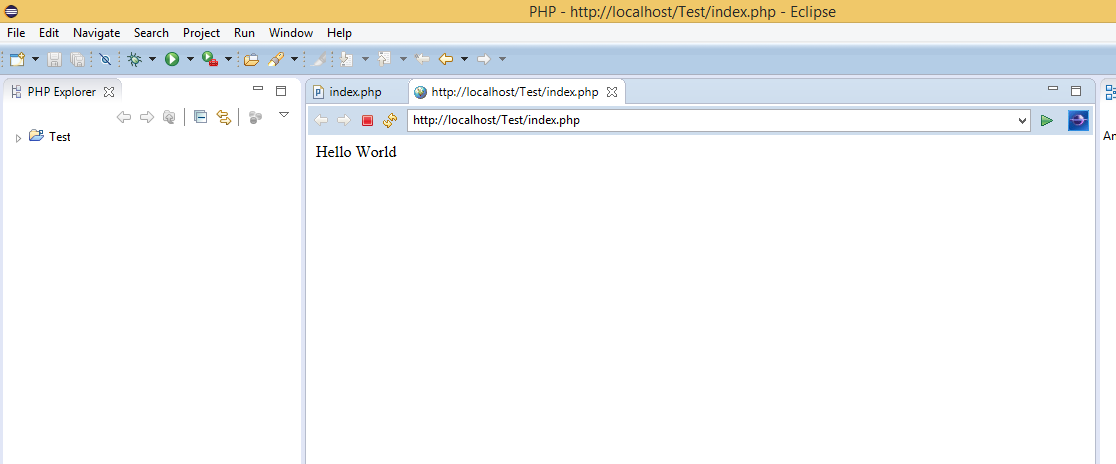Minimize the PHP Explorer panel
Screen dimensions: 1116x464
click(x=258, y=89)
